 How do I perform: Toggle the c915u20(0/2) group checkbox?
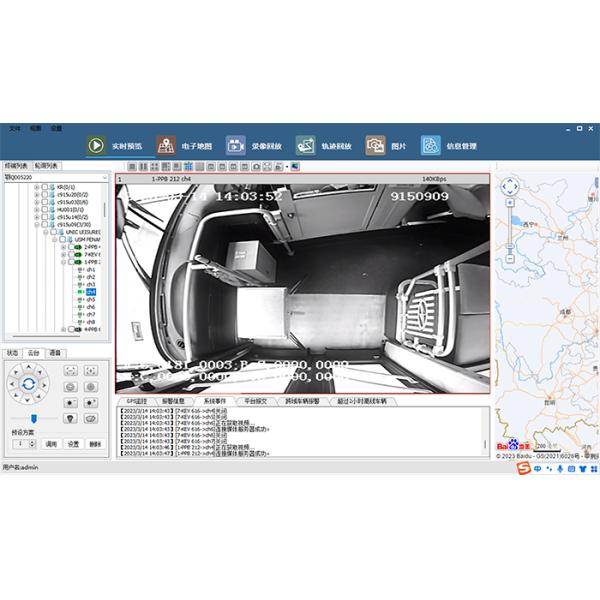(x=45, y=194)
